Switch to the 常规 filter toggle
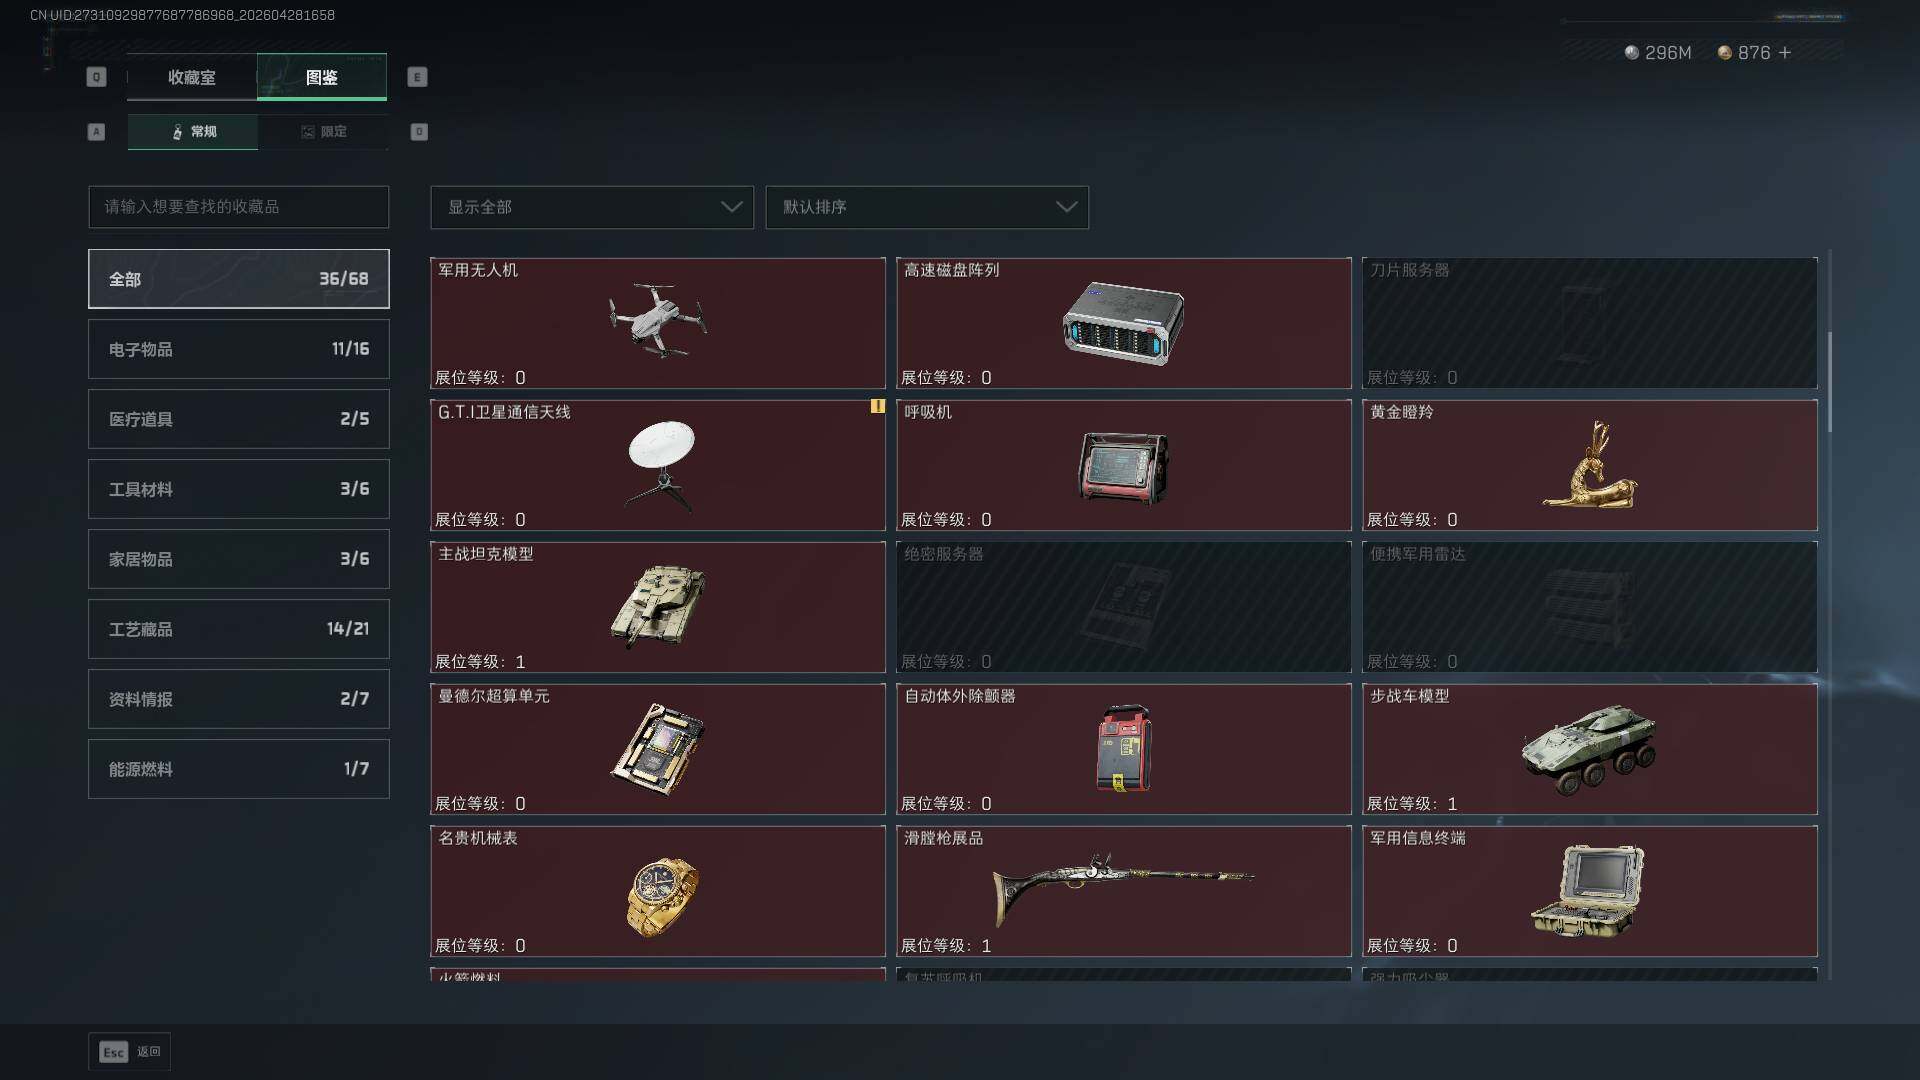1920x1080 pixels. click(x=193, y=132)
